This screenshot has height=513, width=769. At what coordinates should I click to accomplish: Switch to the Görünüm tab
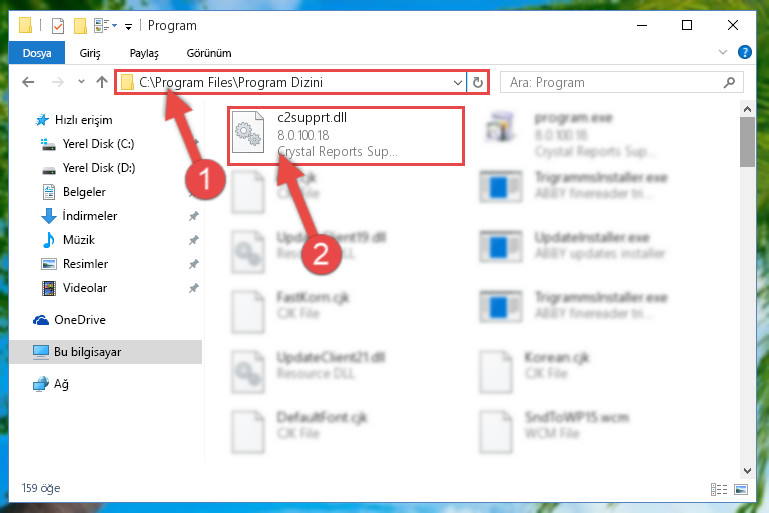[209, 53]
